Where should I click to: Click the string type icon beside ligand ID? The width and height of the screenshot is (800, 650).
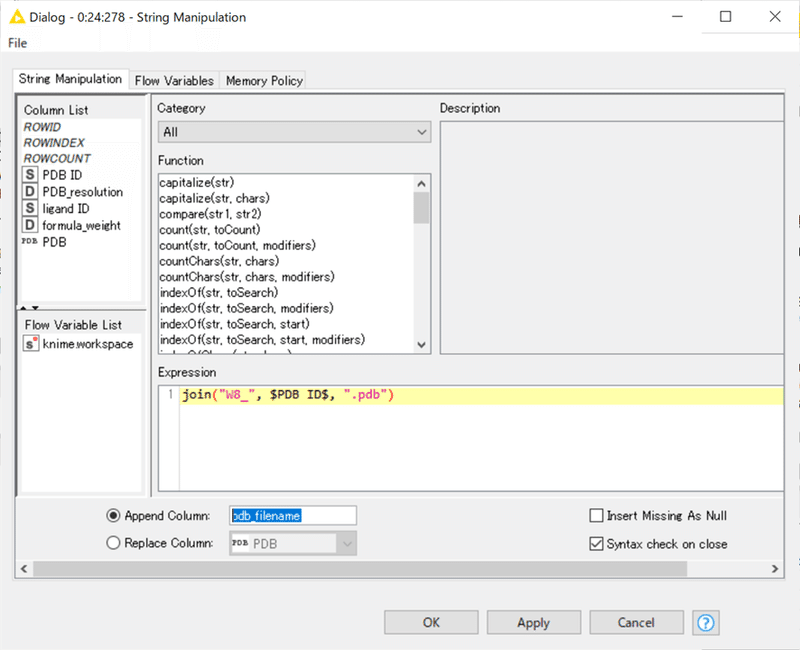tap(30, 208)
